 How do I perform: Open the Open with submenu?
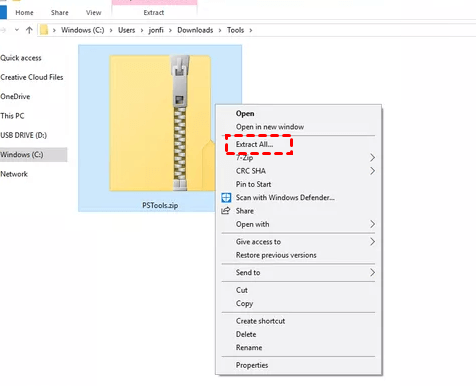point(298,224)
